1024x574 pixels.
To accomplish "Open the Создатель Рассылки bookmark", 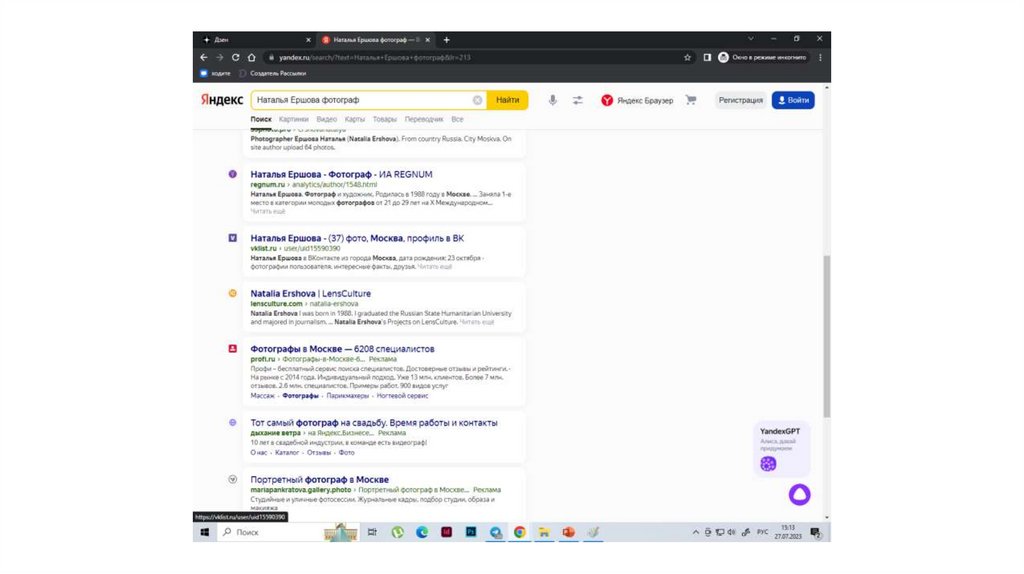I will tap(272, 73).
